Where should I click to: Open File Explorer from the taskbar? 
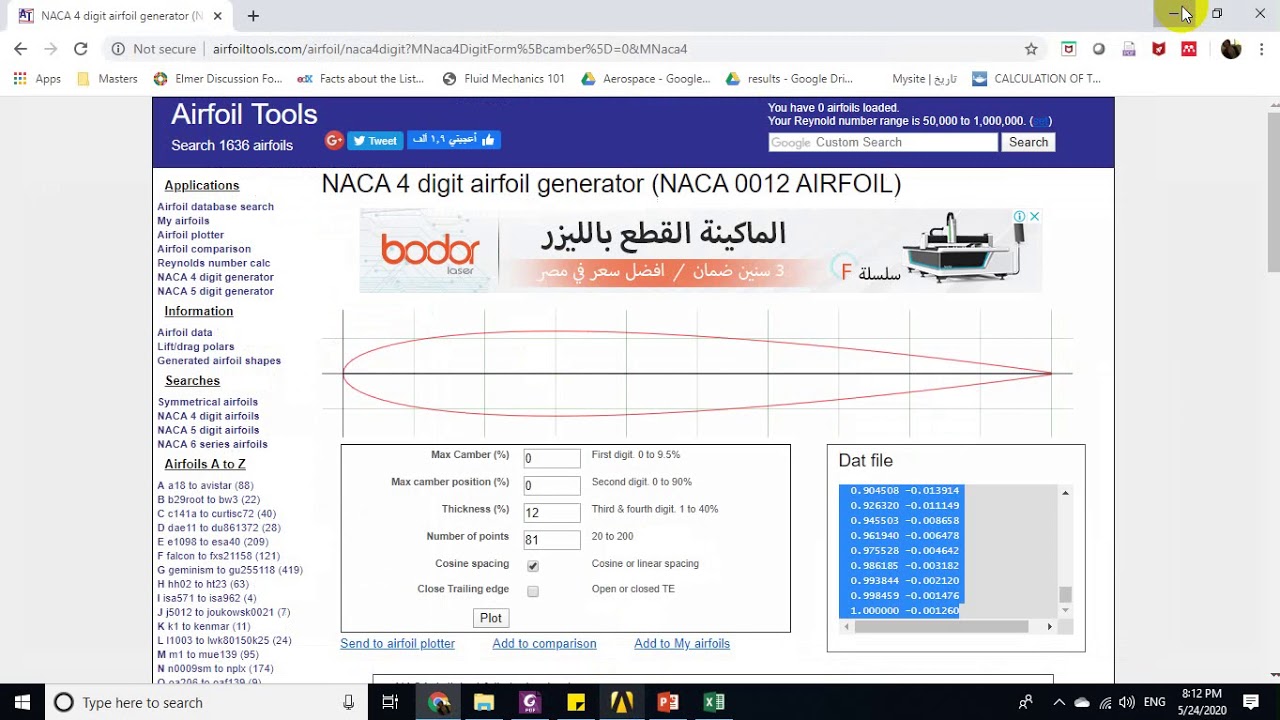tap(484, 702)
